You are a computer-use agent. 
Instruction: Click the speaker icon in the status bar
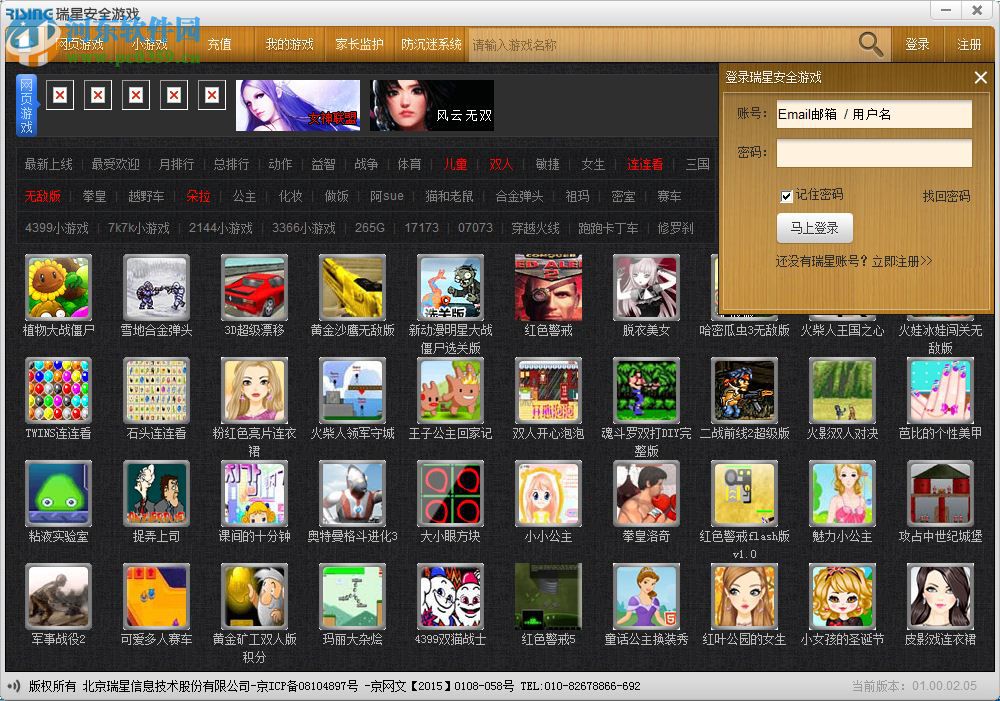coord(13,687)
